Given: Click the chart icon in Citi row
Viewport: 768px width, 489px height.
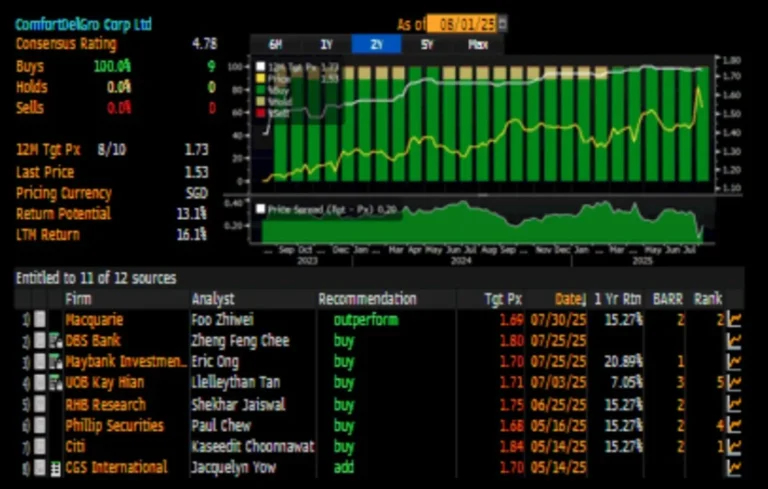Looking at the screenshot, I should [734, 446].
